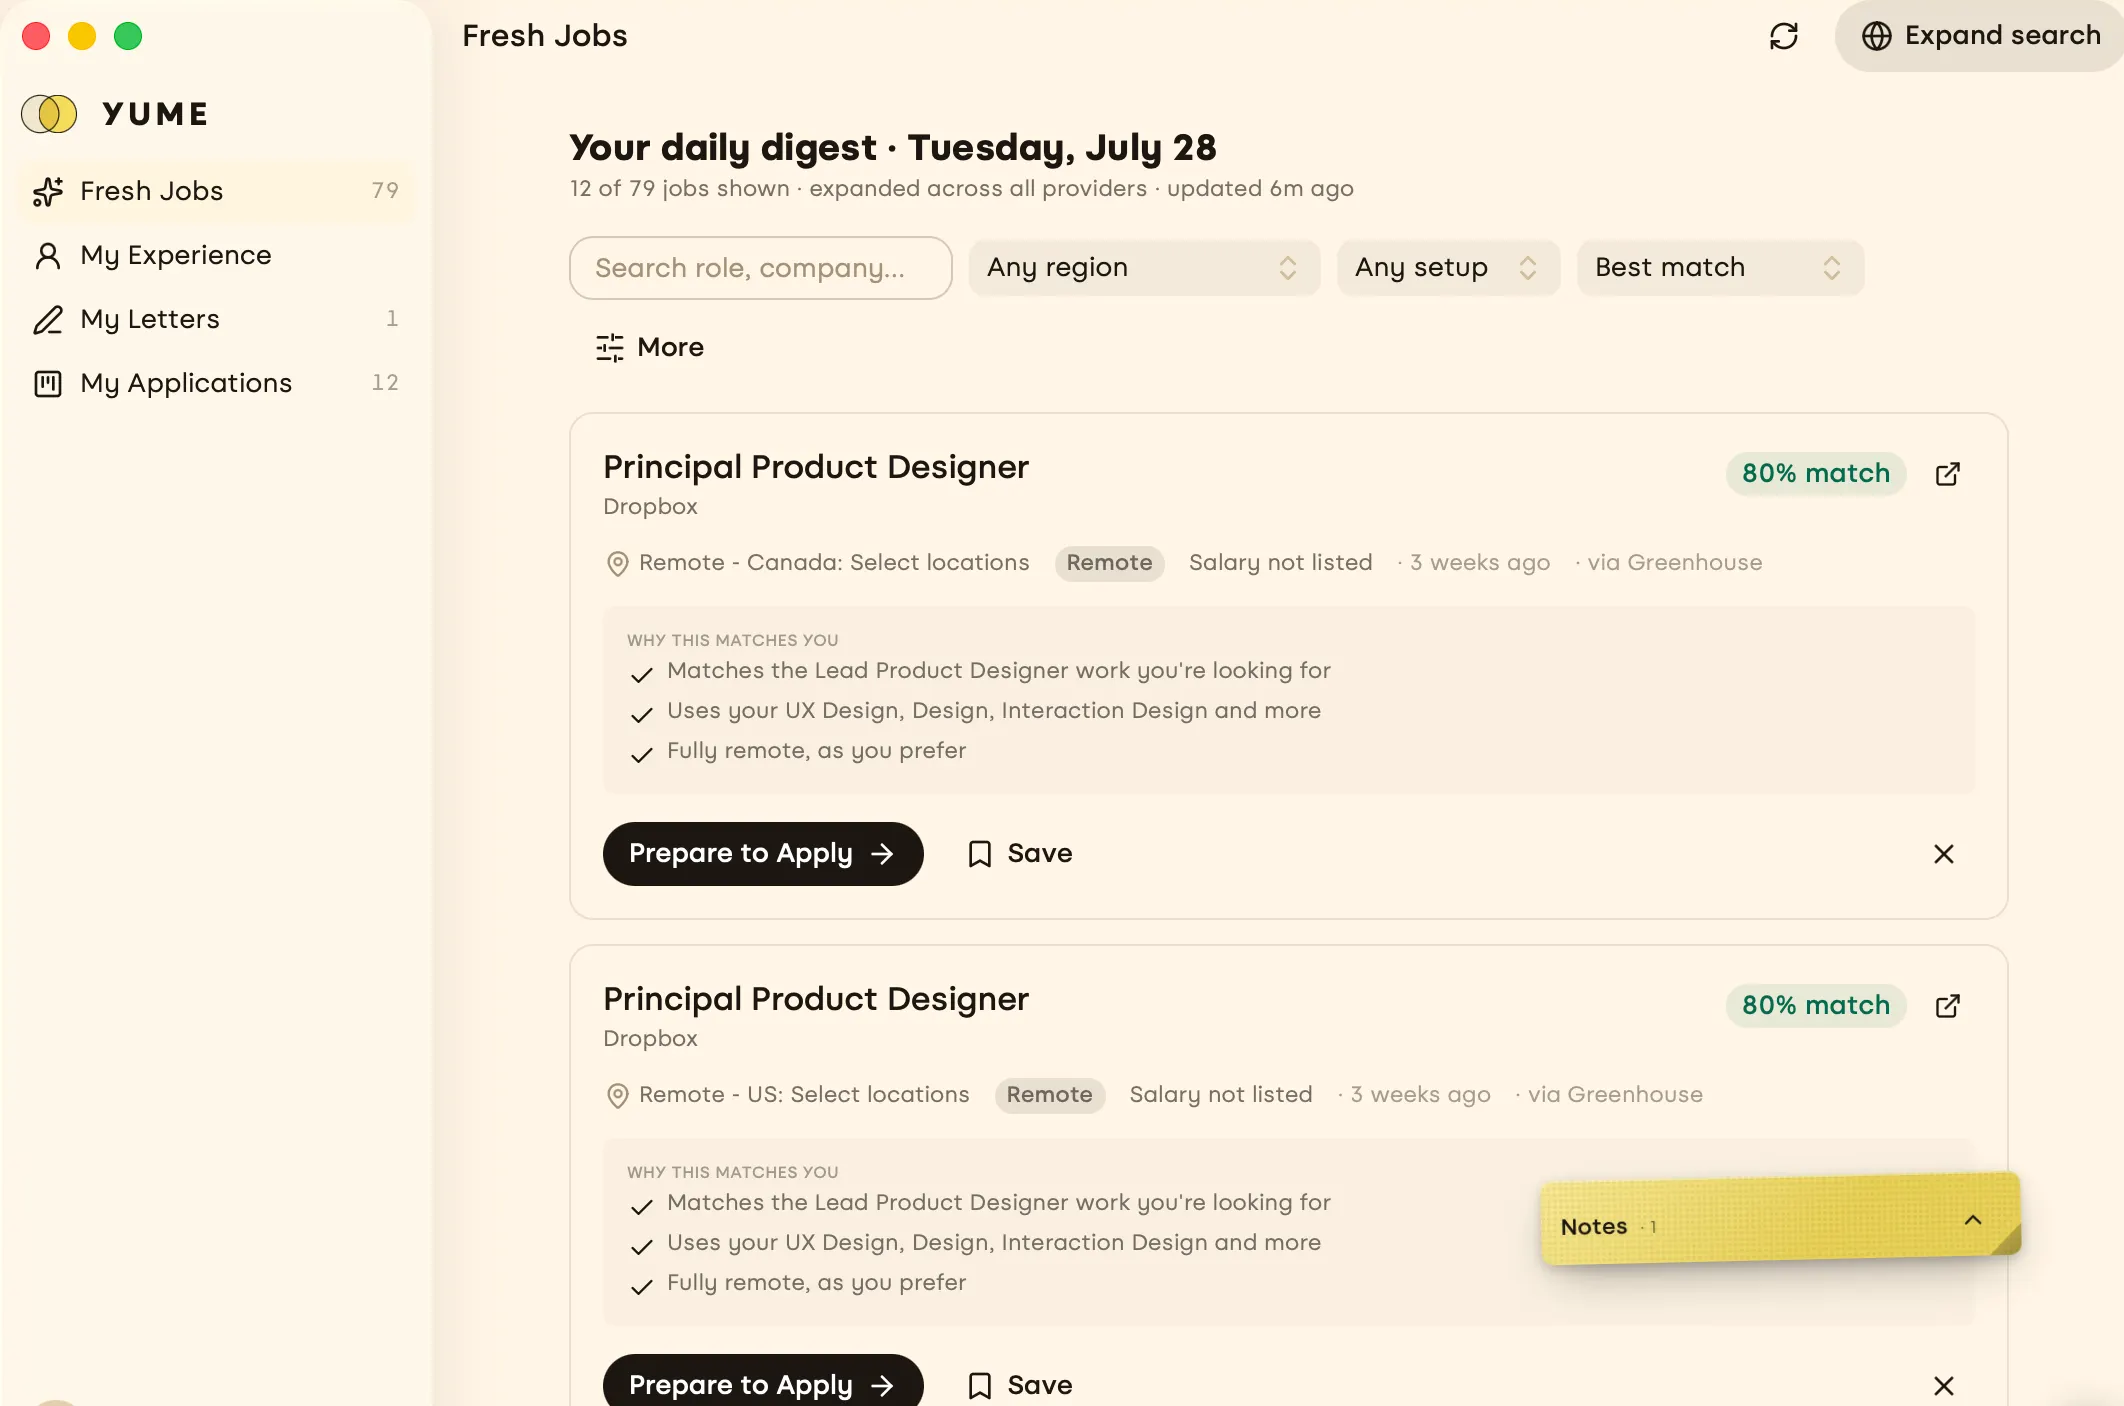
Task: Dismiss the US Principal Product Designer card
Action: tap(1944, 1386)
